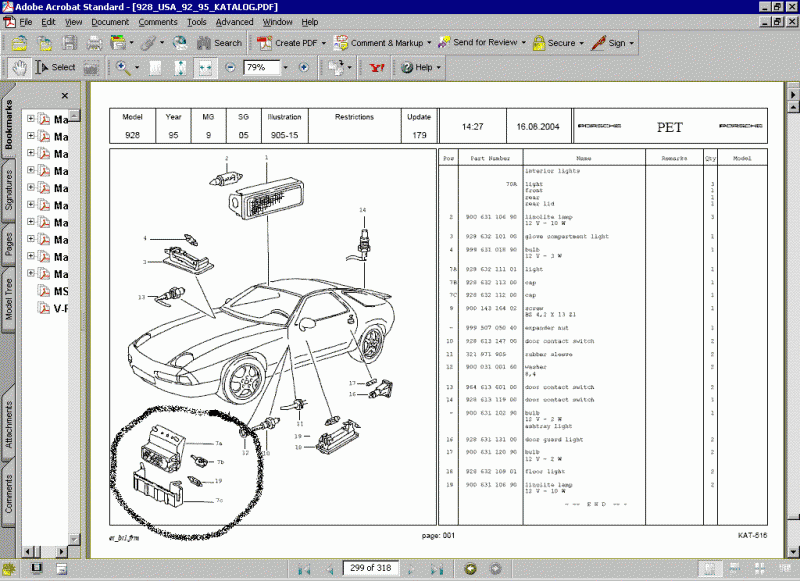The height and width of the screenshot is (581, 800).
Task: Click the Previous View button
Action: pyautogui.click(x=470, y=568)
